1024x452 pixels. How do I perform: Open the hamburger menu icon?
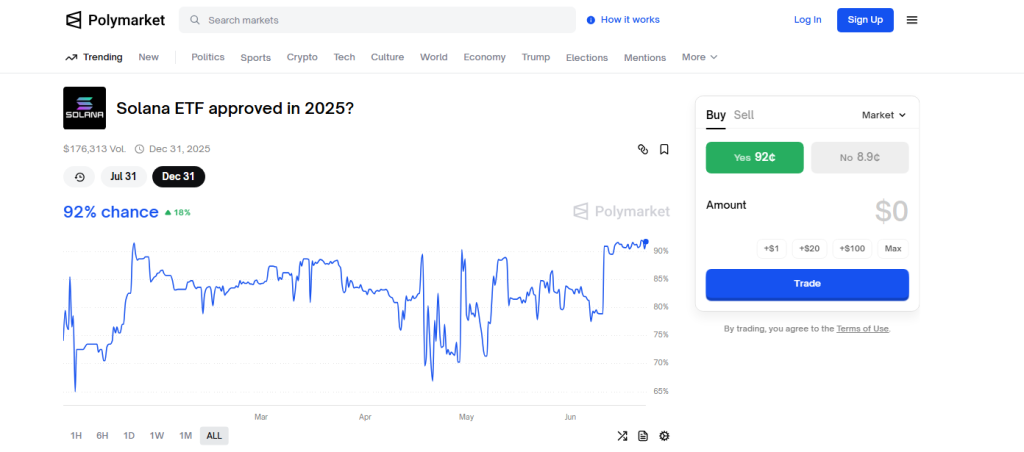[x=911, y=20]
